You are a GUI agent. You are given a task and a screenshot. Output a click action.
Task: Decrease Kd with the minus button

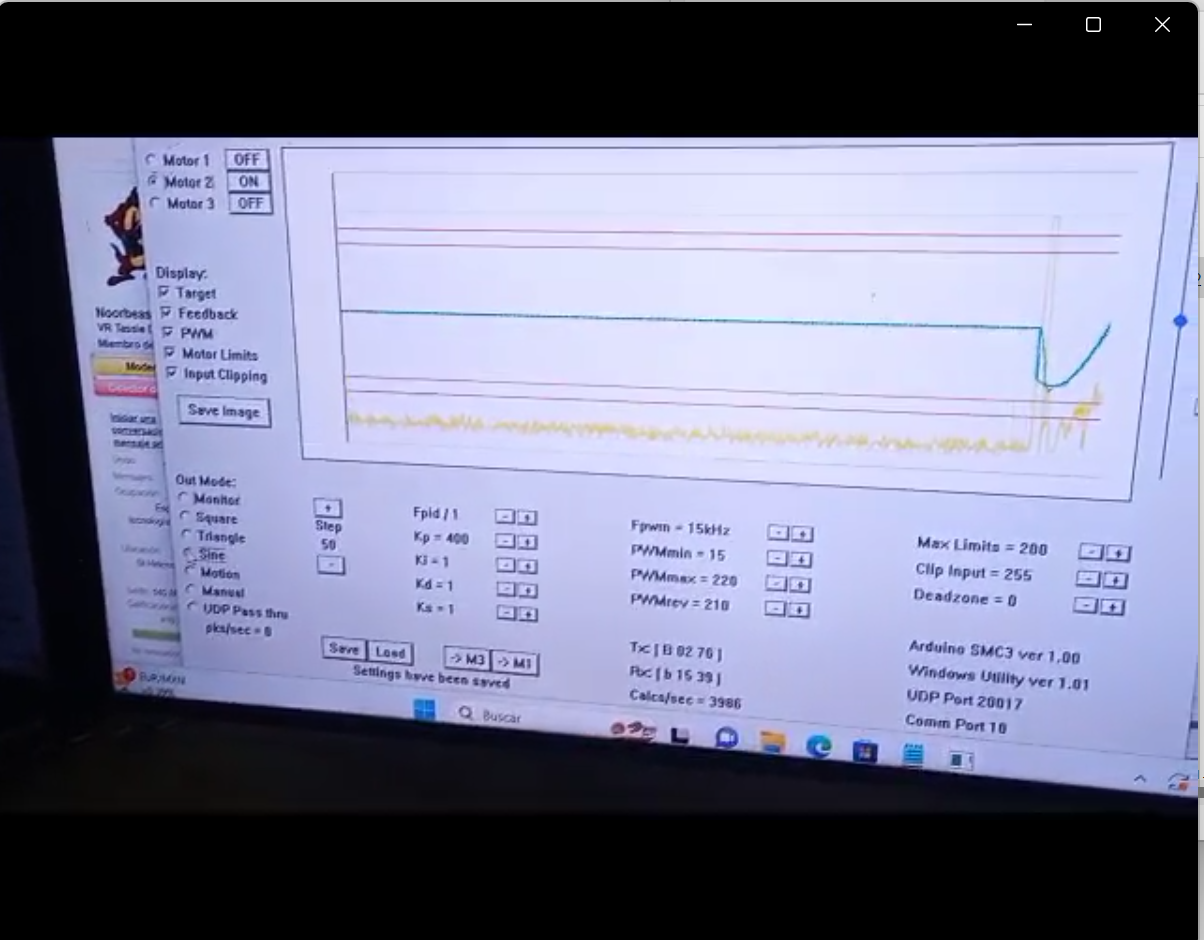pyautogui.click(x=507, y=589)
